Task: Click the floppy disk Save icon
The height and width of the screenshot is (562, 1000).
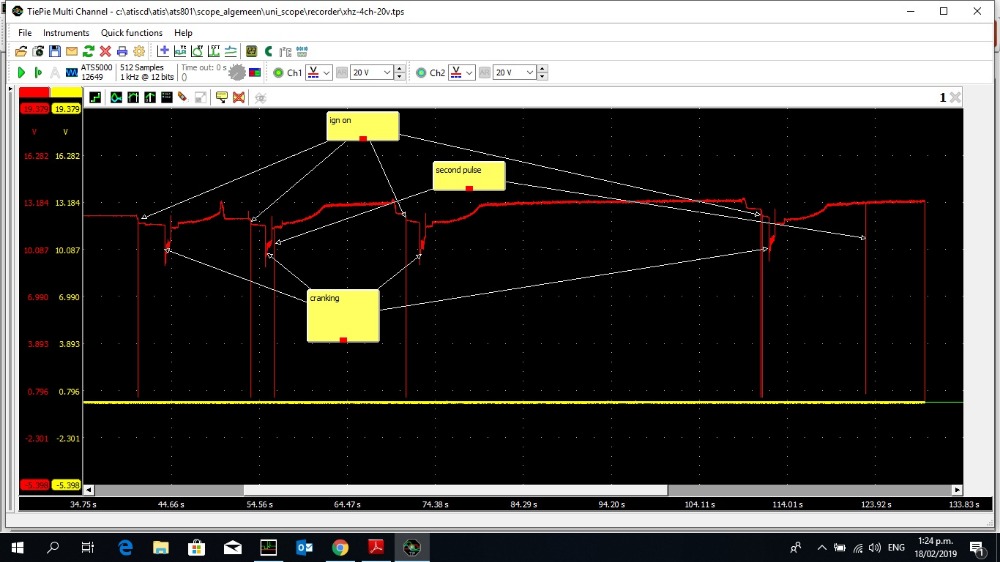Action: [x=56, y=51]
